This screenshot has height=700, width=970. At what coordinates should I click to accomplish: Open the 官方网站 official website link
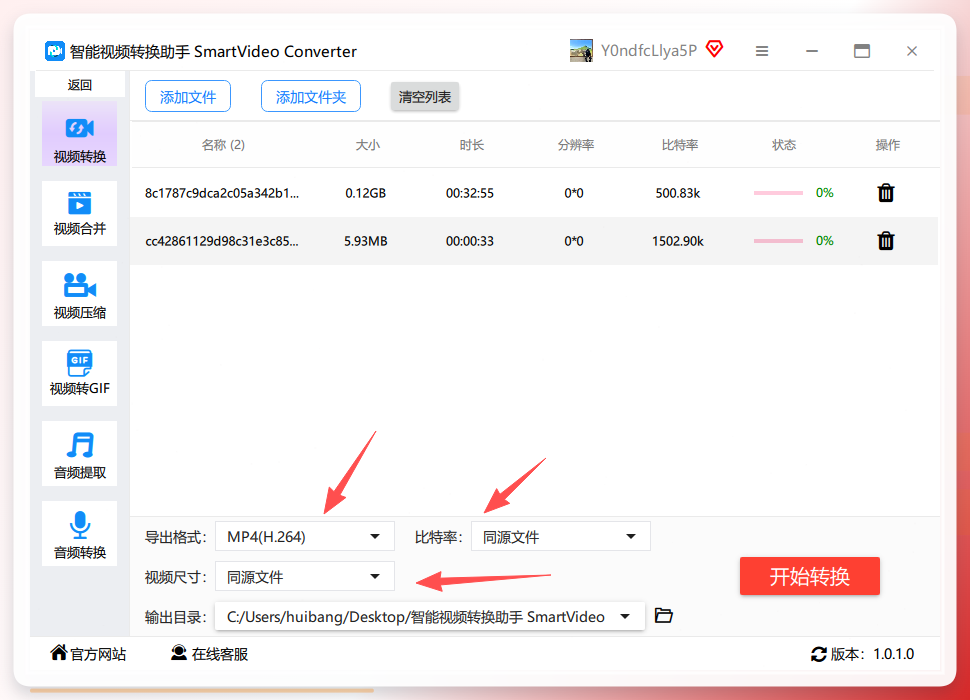pos(88,654)
